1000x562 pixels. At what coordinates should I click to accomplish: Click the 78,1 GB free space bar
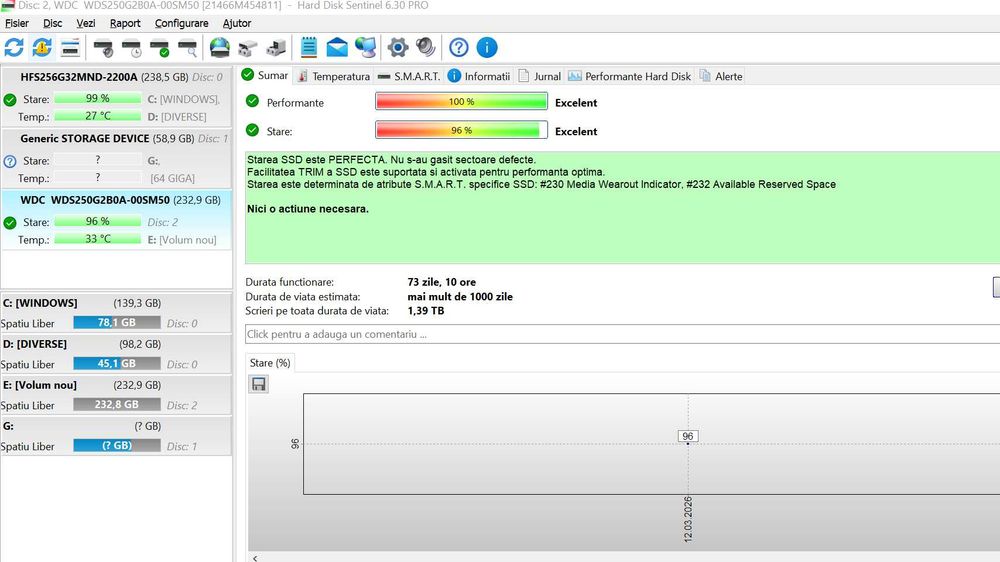(x=117, y=323)
